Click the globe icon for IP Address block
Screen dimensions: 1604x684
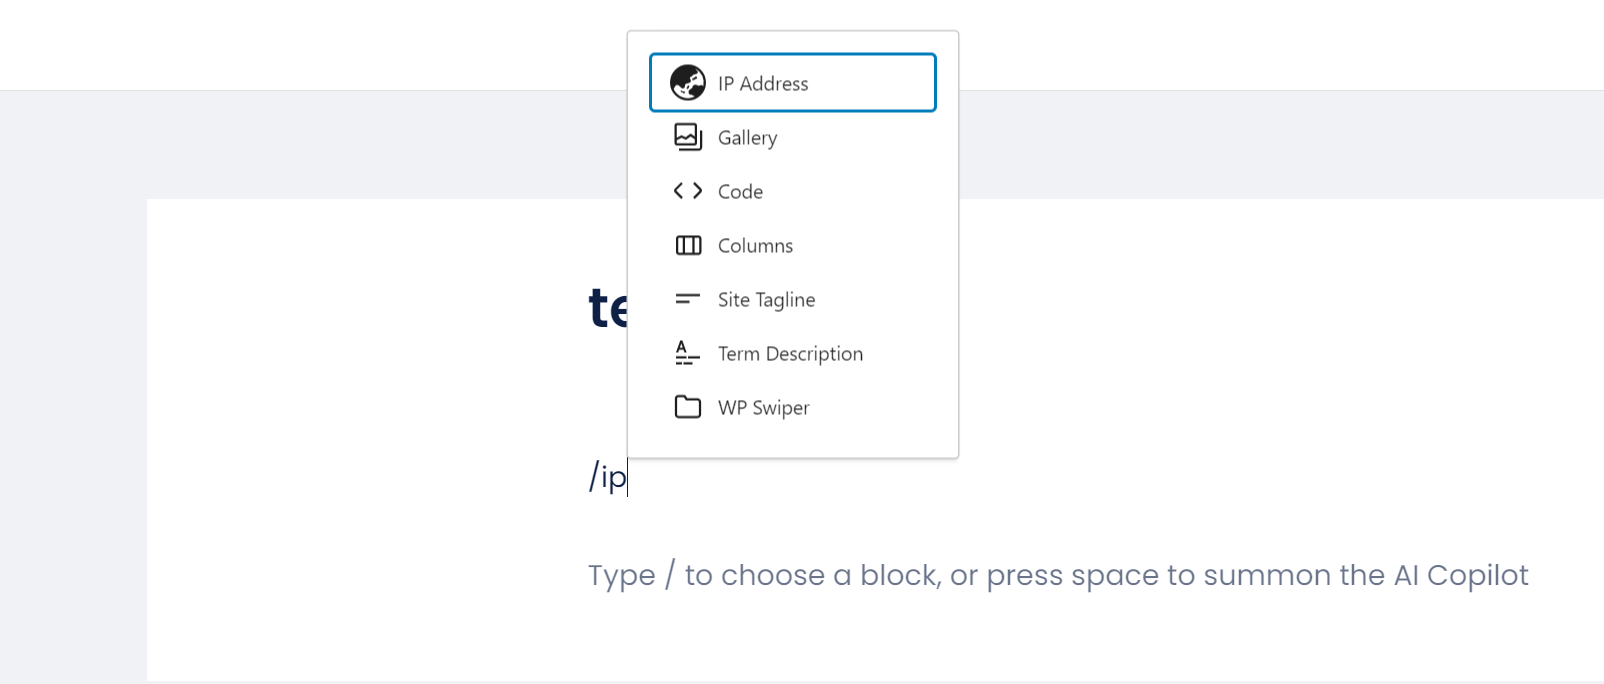688,83
